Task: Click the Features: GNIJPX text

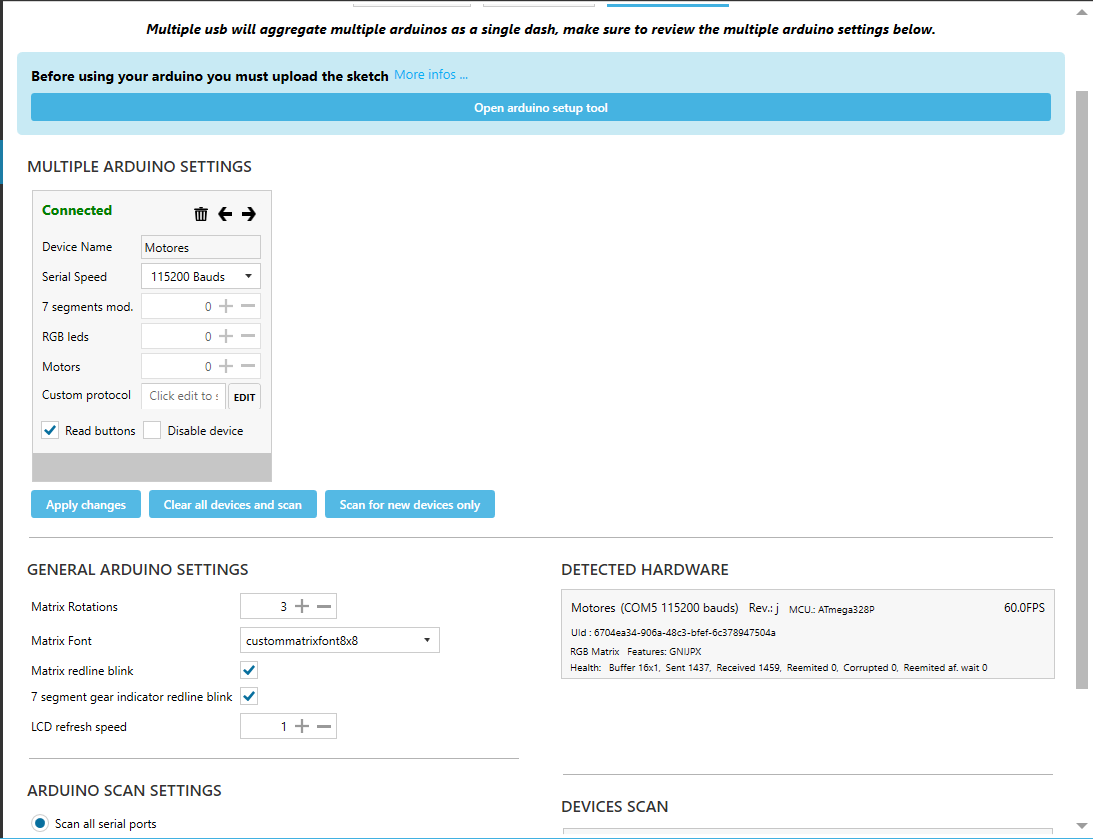Action: click(664, 652)
